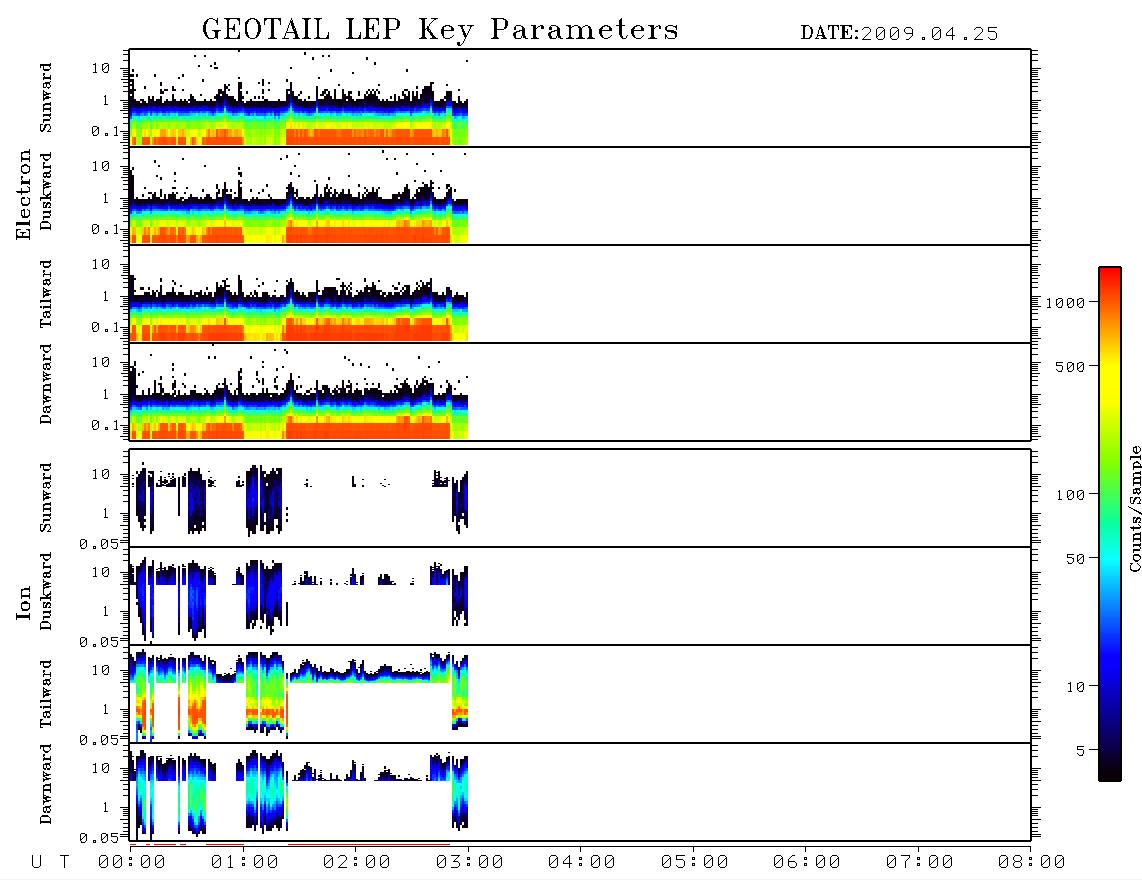This screenshot has width=1142, height=880.
Task: Click the GEOTAIL LEP Key Parameters title
Action: [x=440, y=31]
